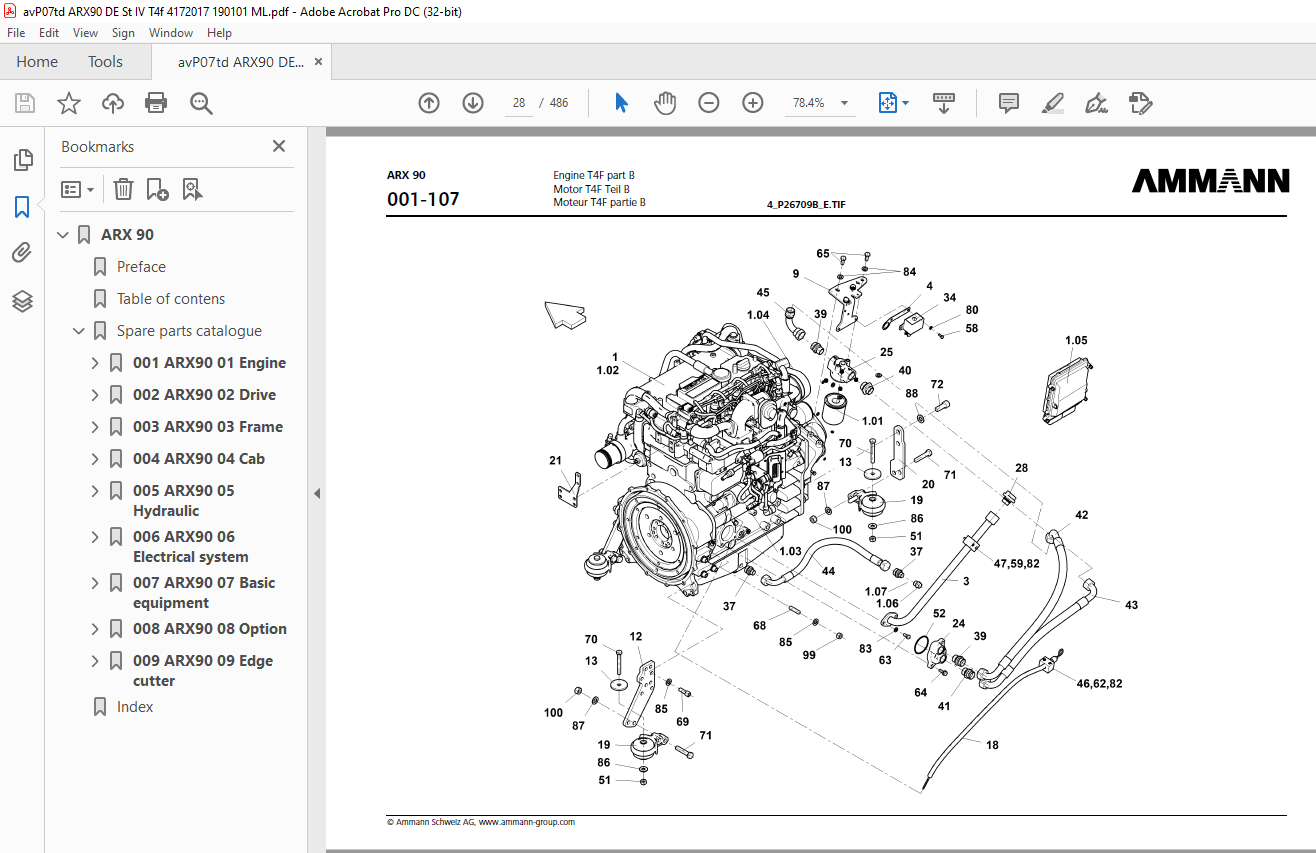Open the Sign menu
Screen dimensions: 1316x853
(x=123, y=33)
